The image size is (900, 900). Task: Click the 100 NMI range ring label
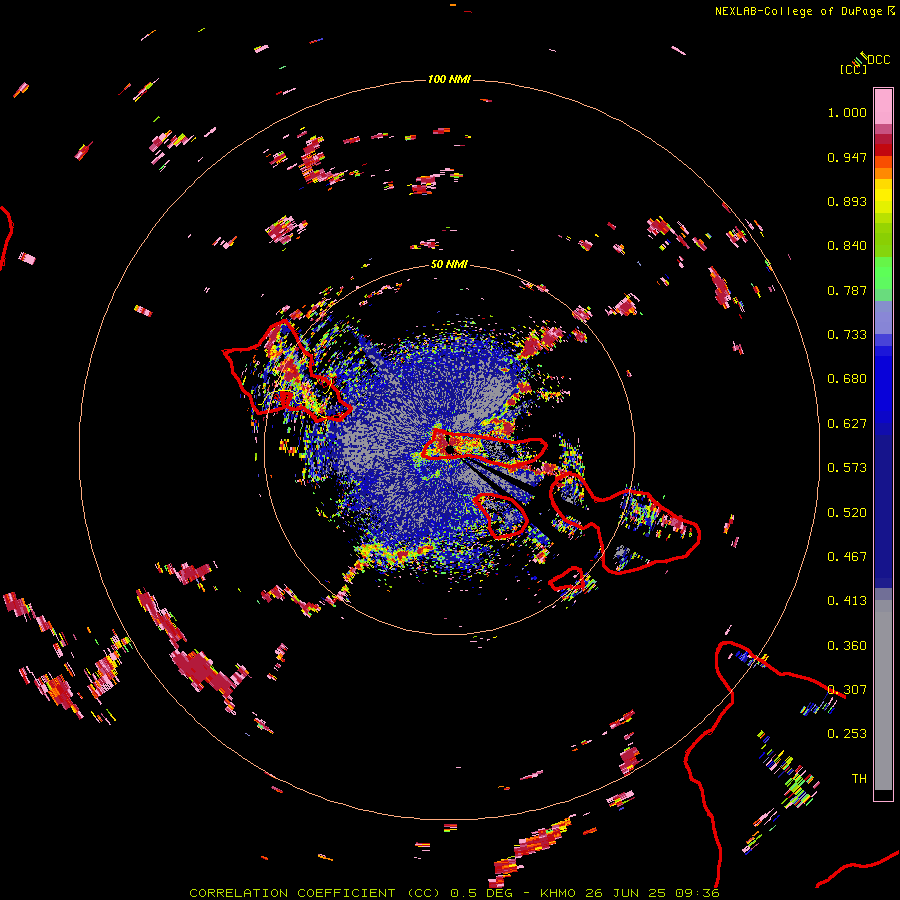pos(449,79)
